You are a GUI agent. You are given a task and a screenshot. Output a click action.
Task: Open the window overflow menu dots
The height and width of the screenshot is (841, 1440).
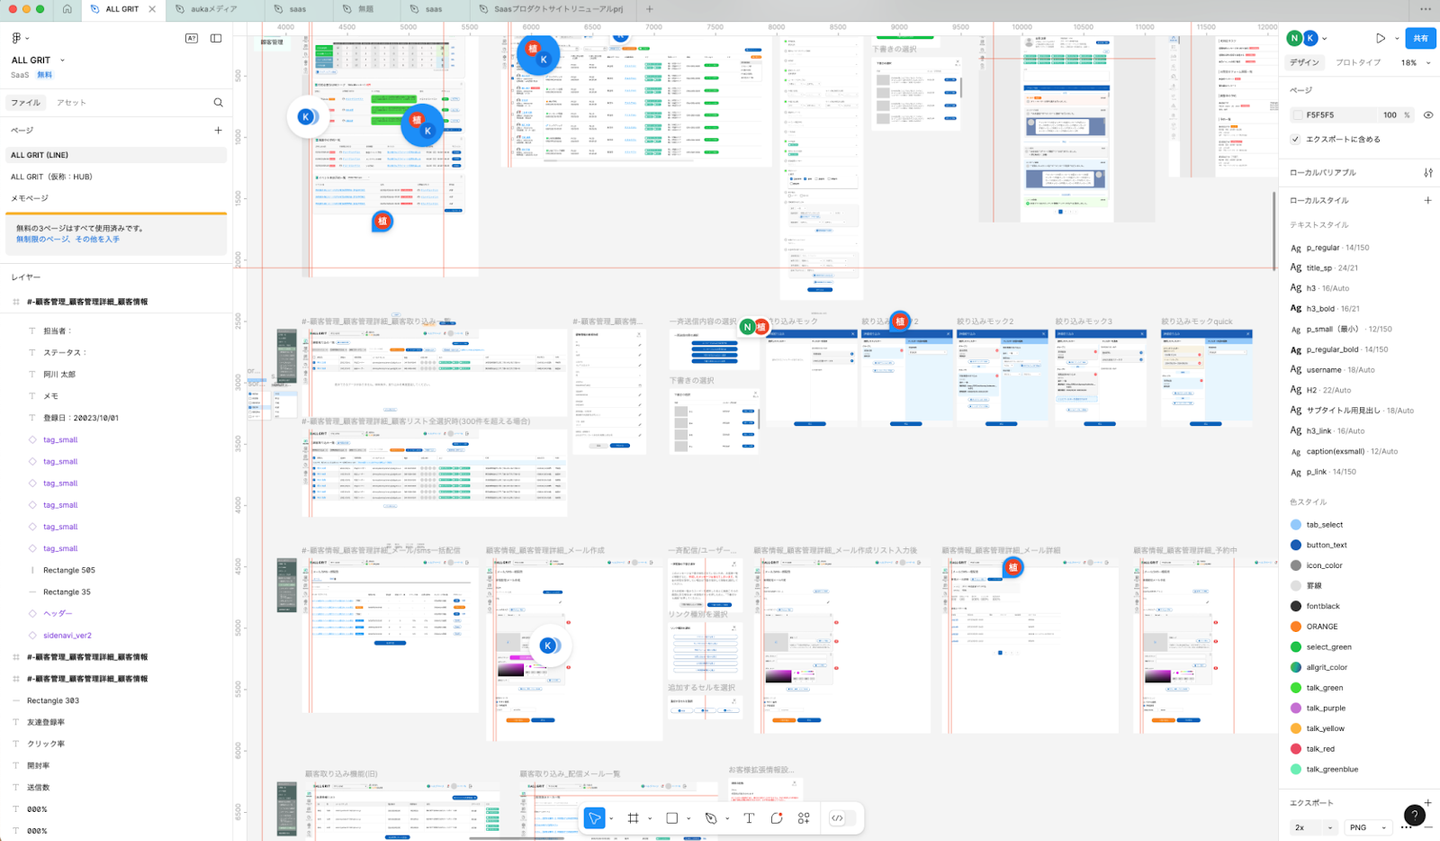tap(1426, 9)
